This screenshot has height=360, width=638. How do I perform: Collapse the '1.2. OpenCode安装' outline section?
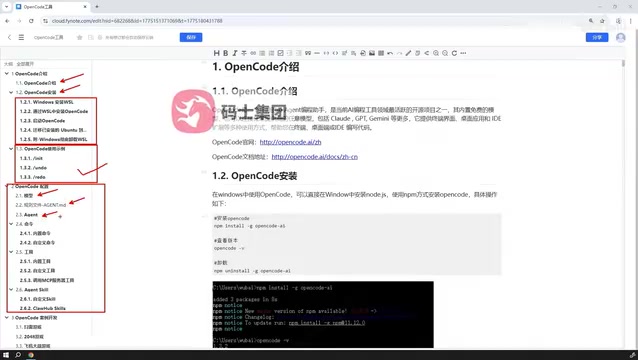point(11,92)
